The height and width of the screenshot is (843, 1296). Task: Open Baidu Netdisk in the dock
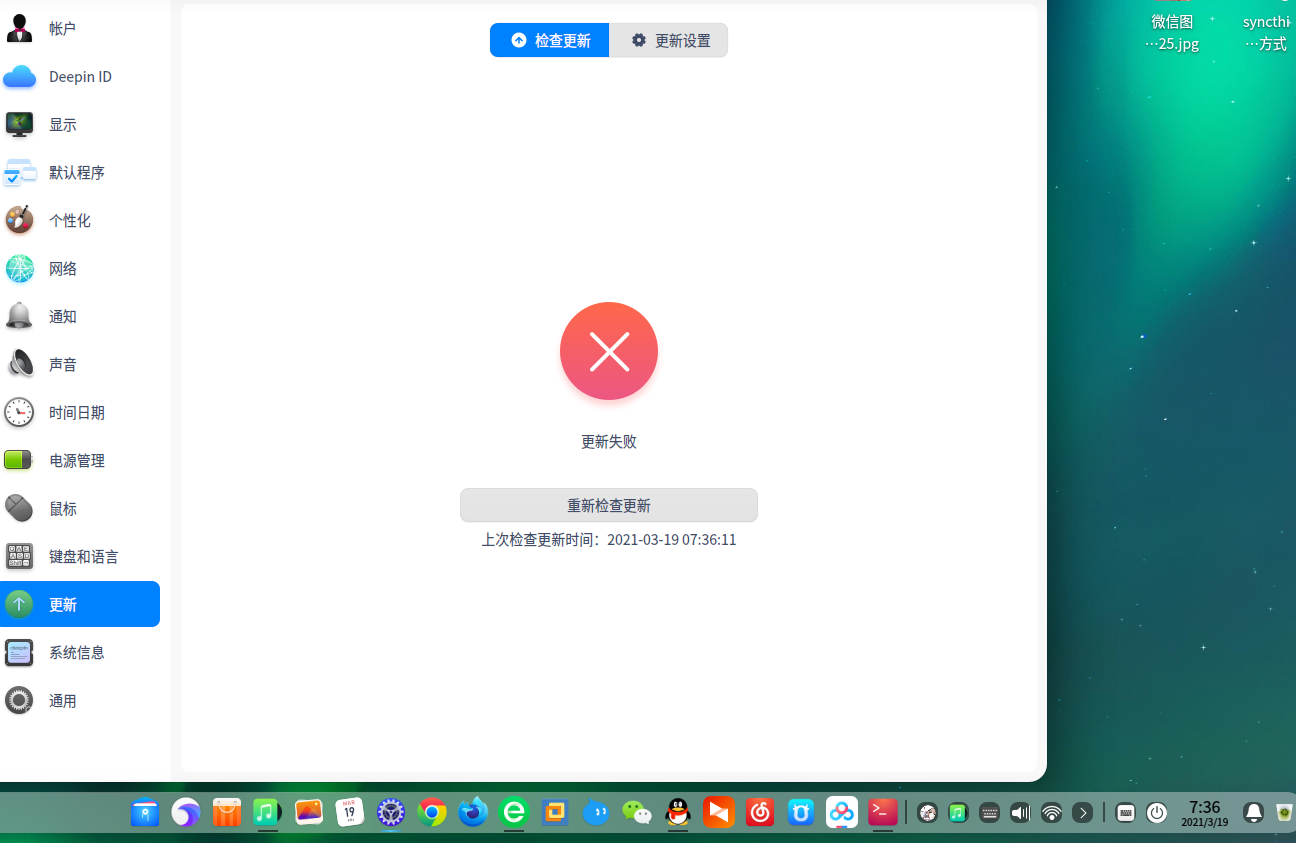point(842,812)
